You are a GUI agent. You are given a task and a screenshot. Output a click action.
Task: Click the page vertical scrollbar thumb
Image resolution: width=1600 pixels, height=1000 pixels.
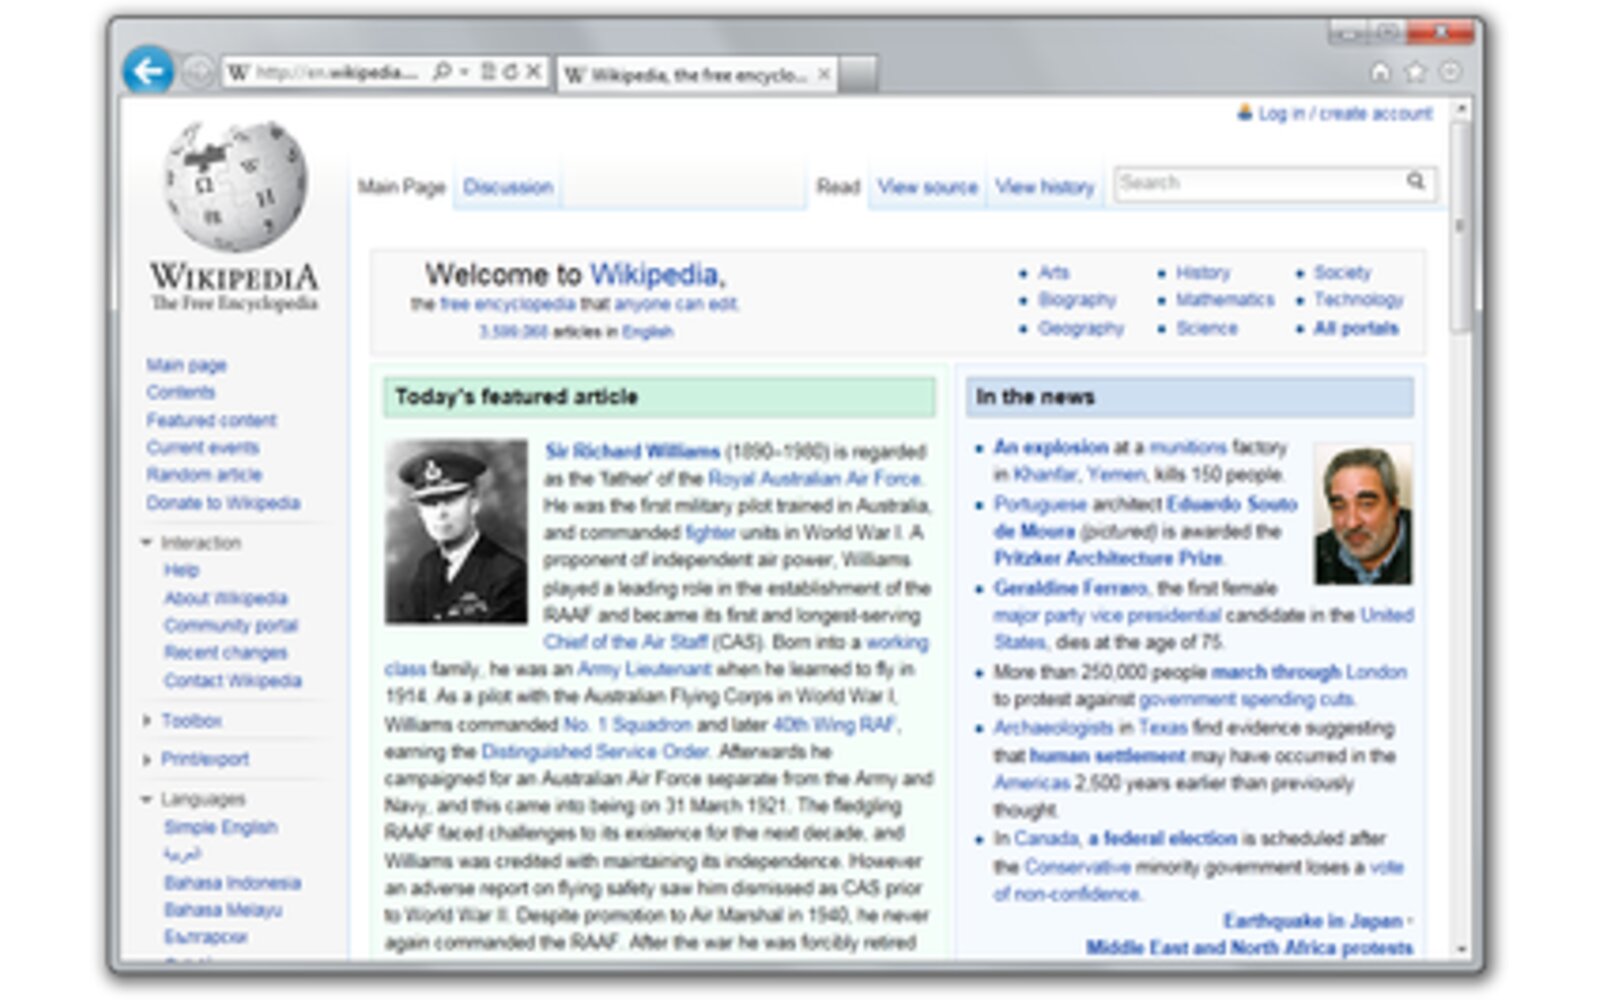click(1461, 226)
